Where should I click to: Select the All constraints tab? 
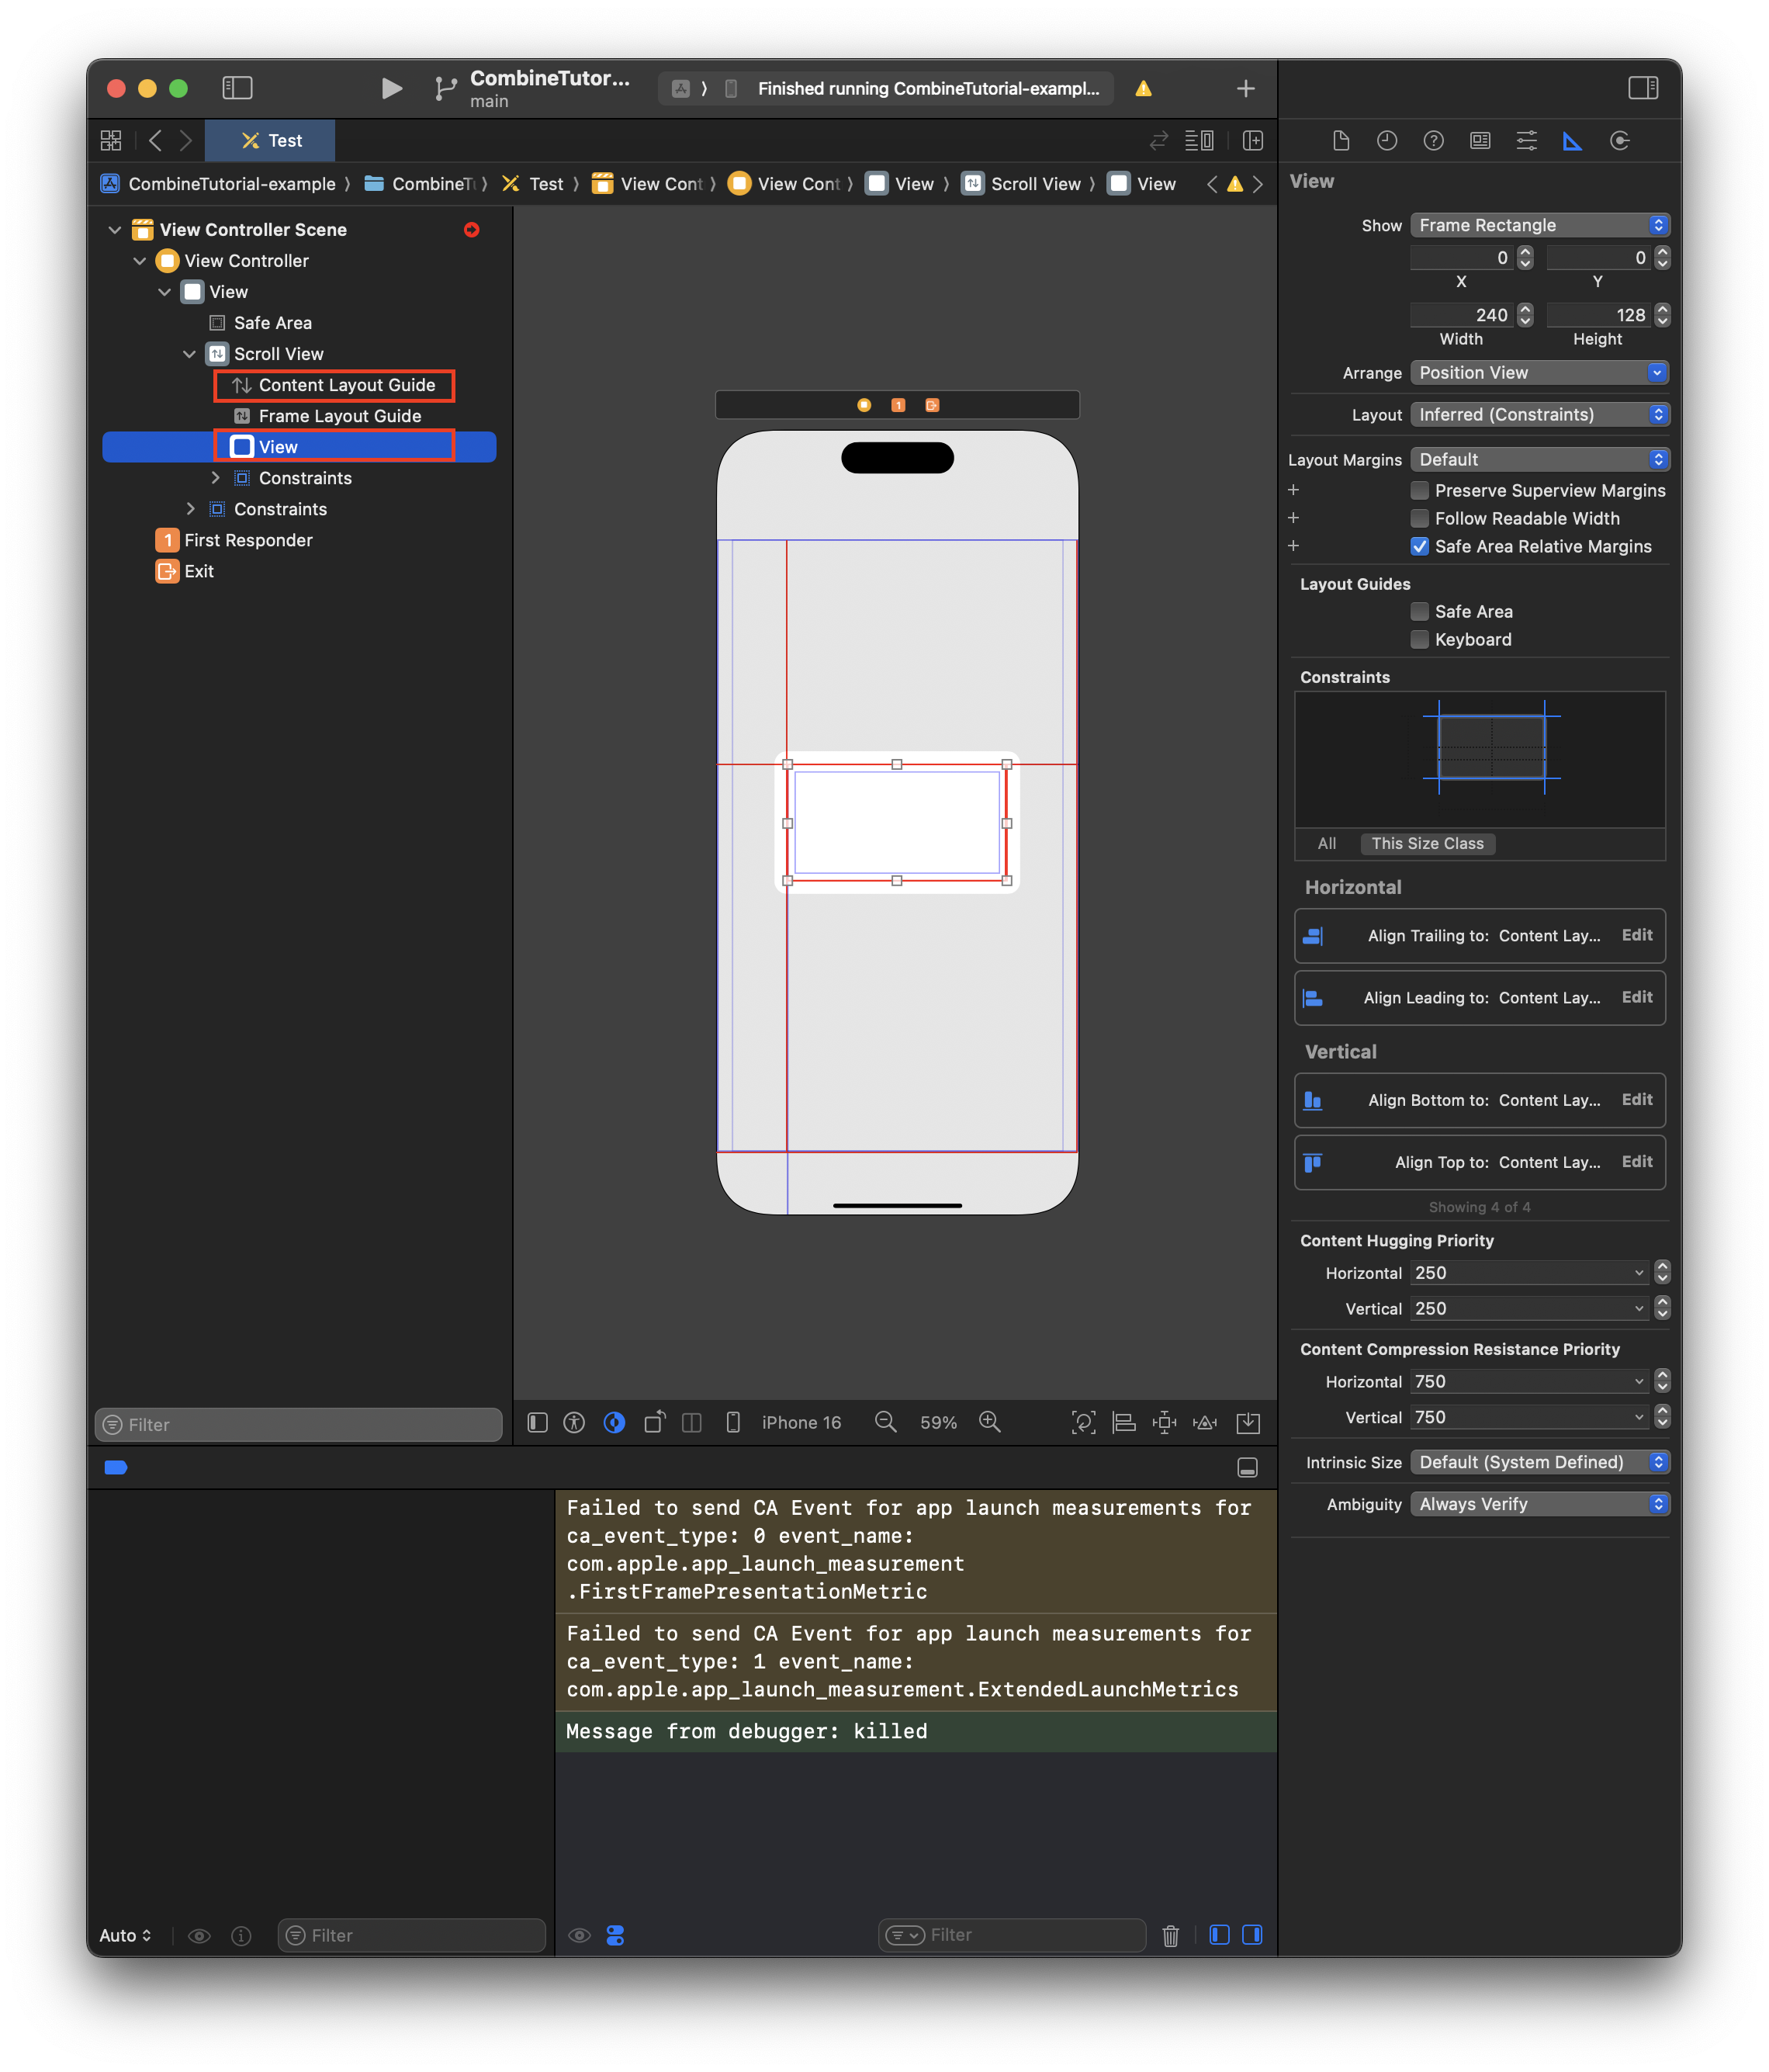point(1326,843)
